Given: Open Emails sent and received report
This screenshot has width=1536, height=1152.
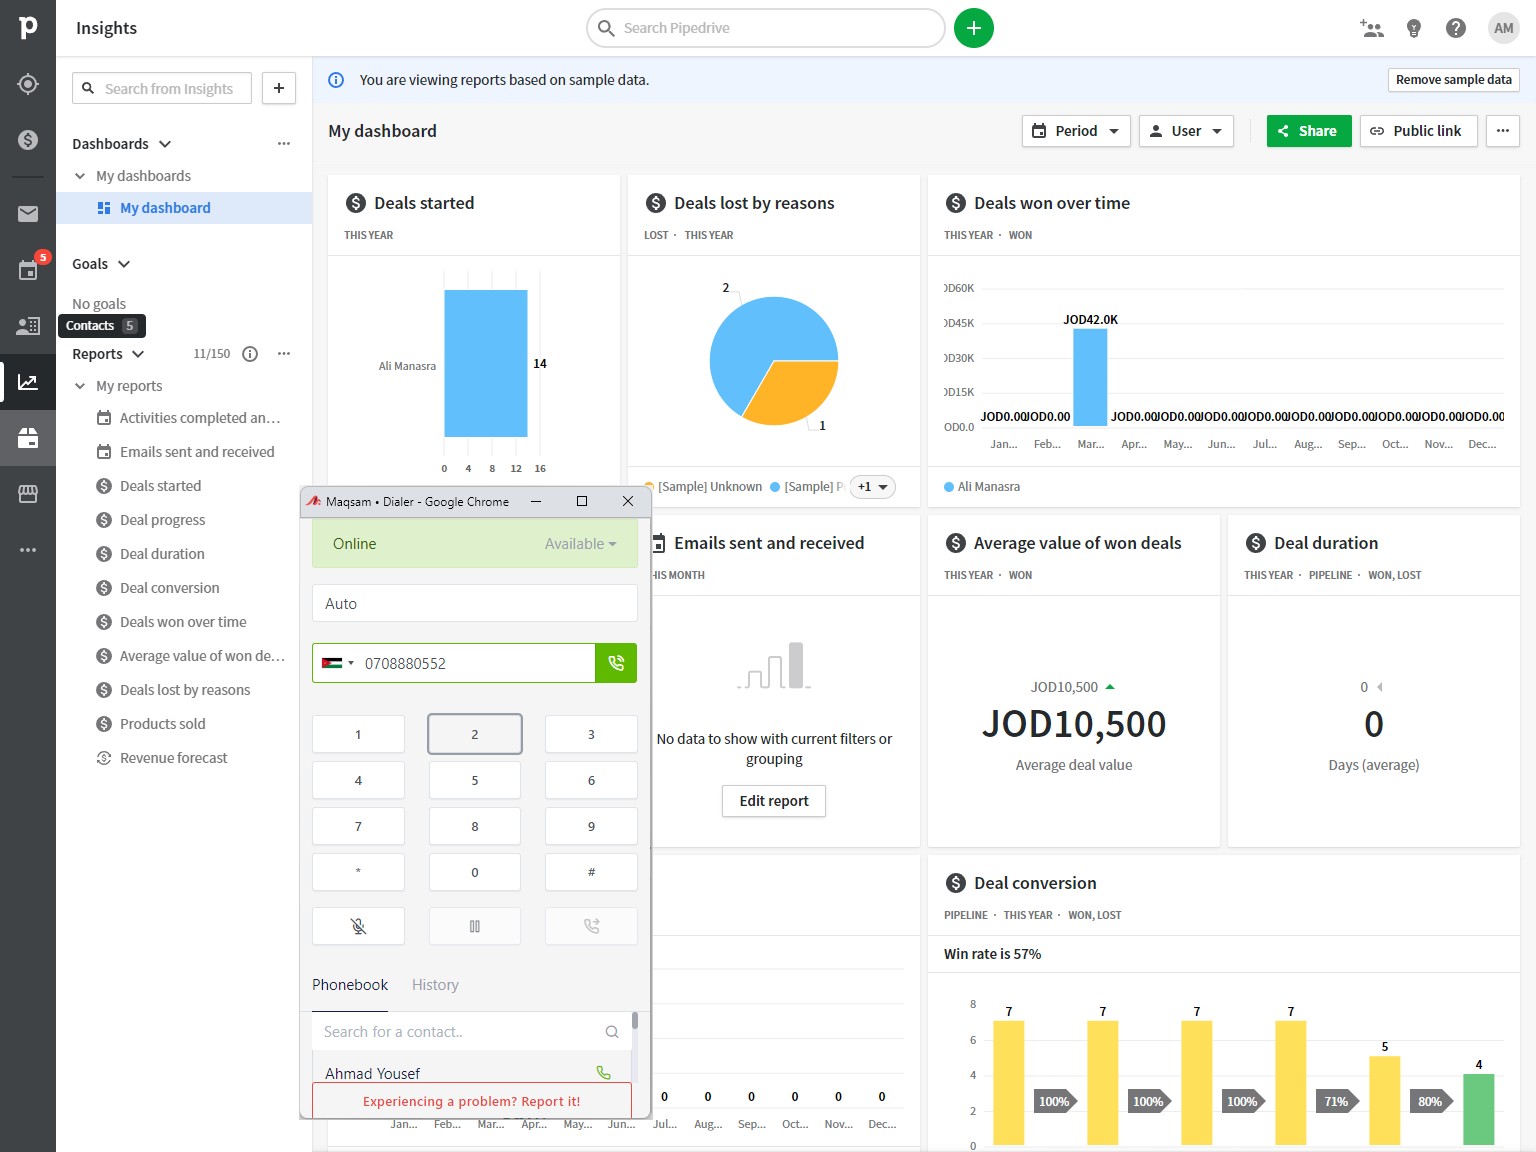Looking at the screenshot, I should (197, 452).
